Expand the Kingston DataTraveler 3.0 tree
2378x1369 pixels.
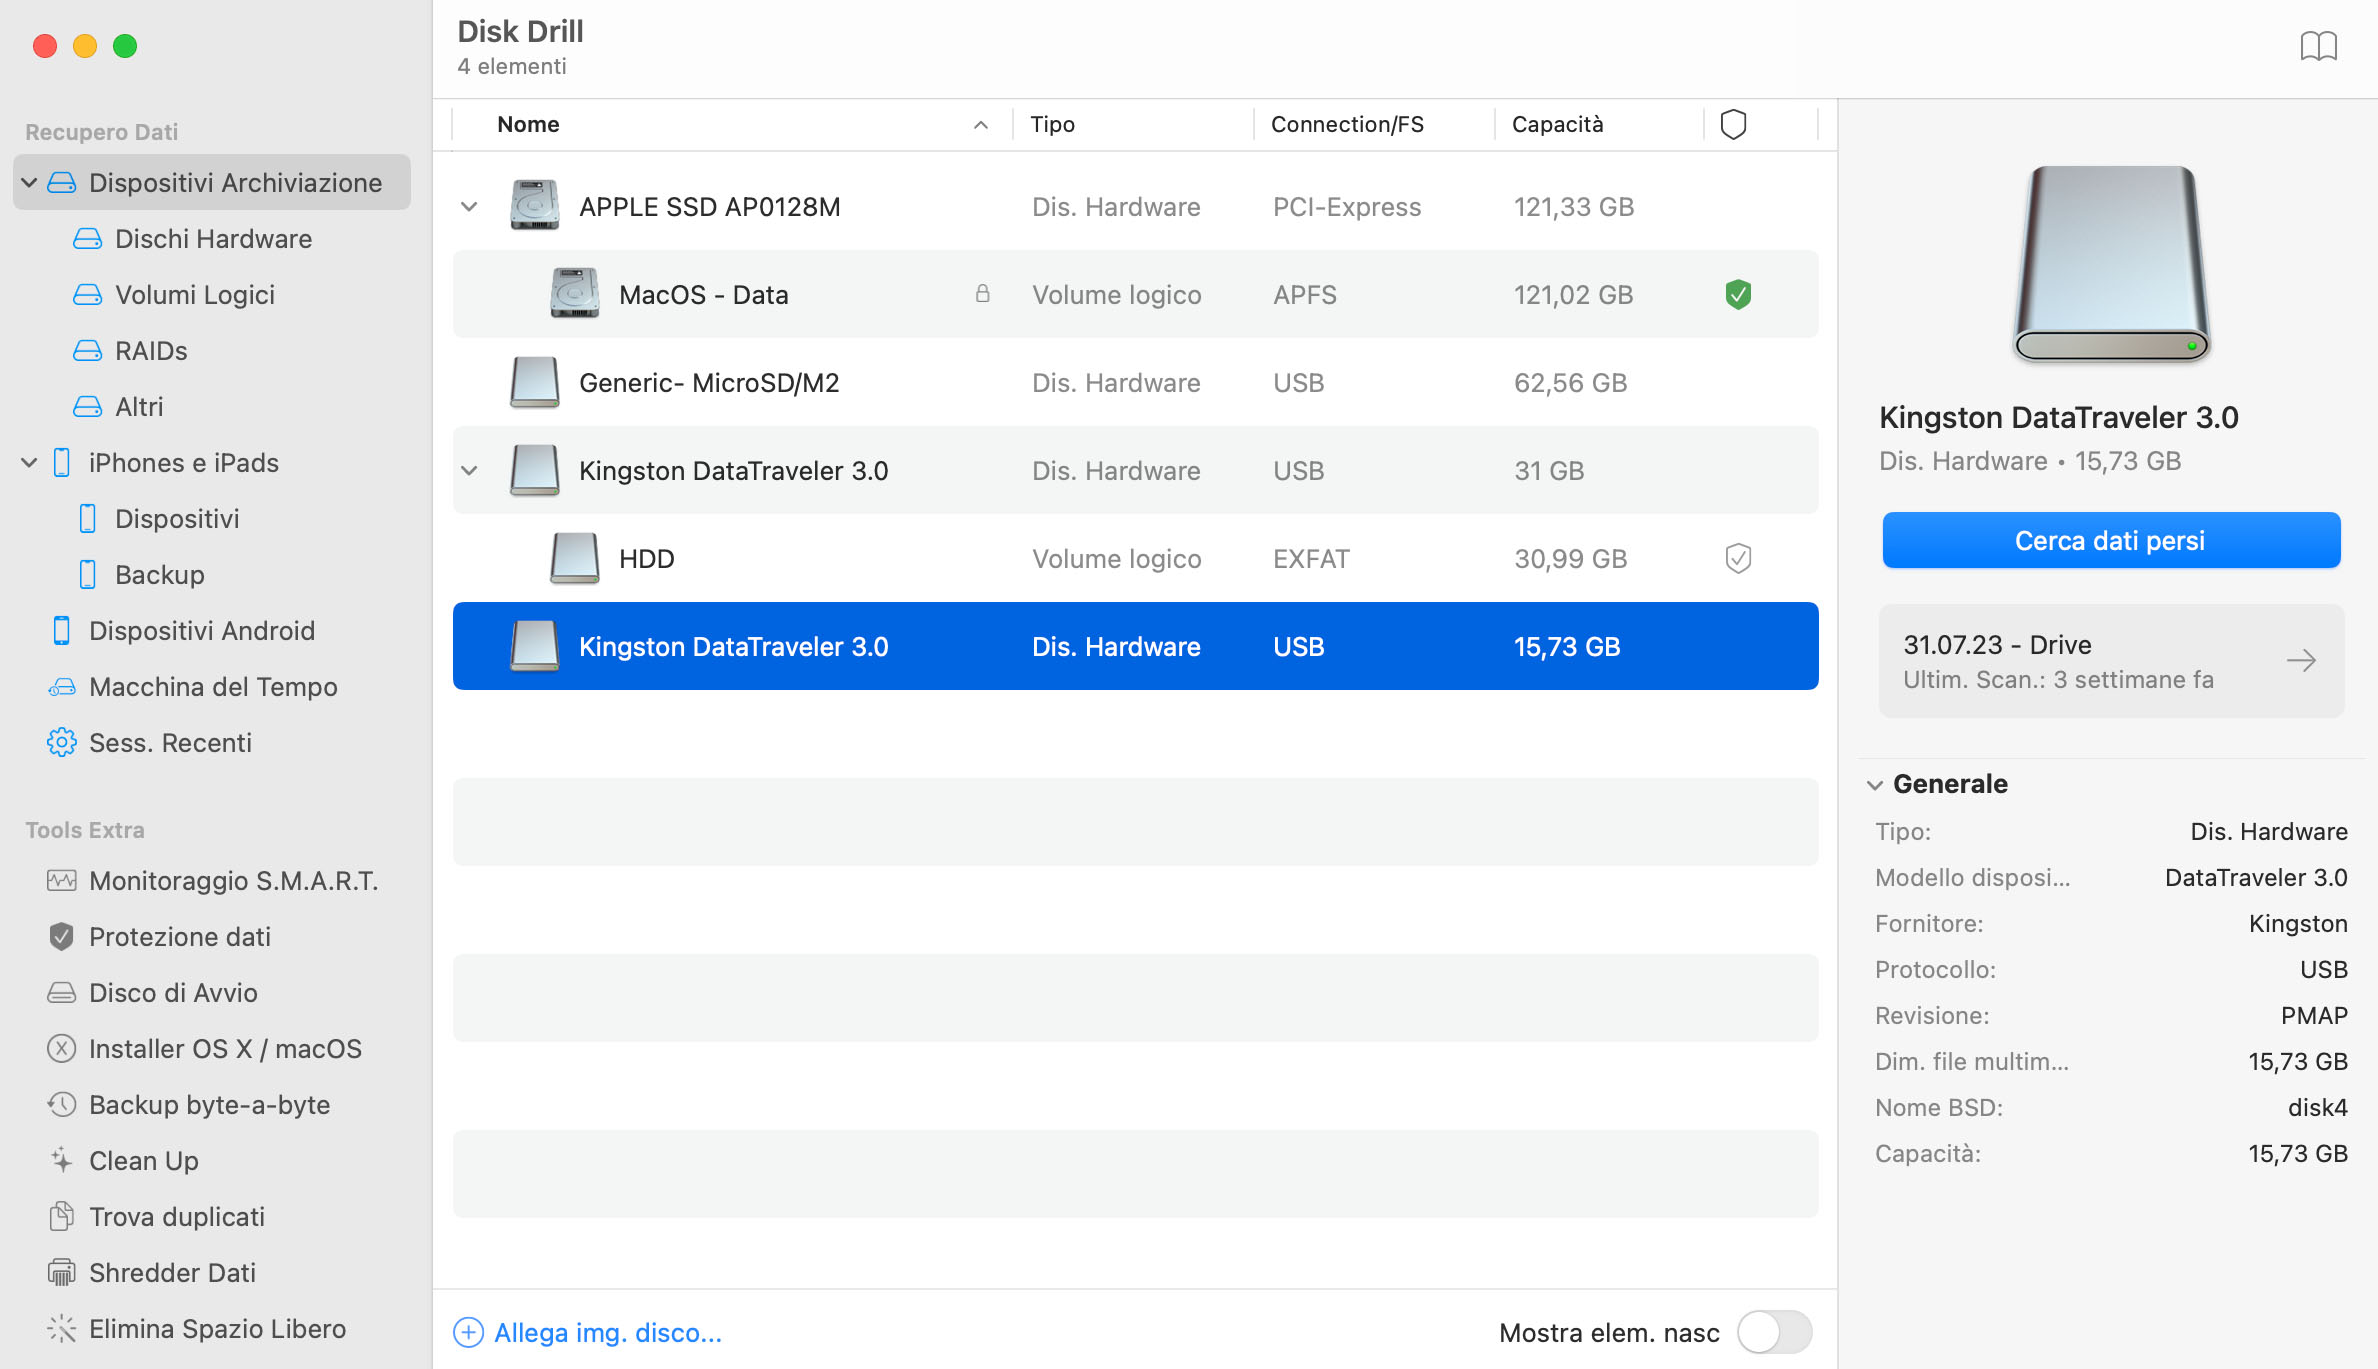[472, 470]
